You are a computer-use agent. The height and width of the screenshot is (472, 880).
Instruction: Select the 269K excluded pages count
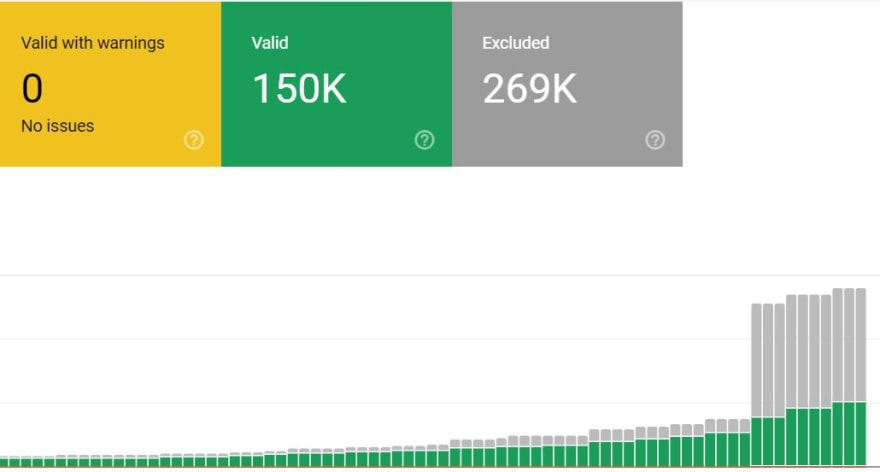coord(529,89)
